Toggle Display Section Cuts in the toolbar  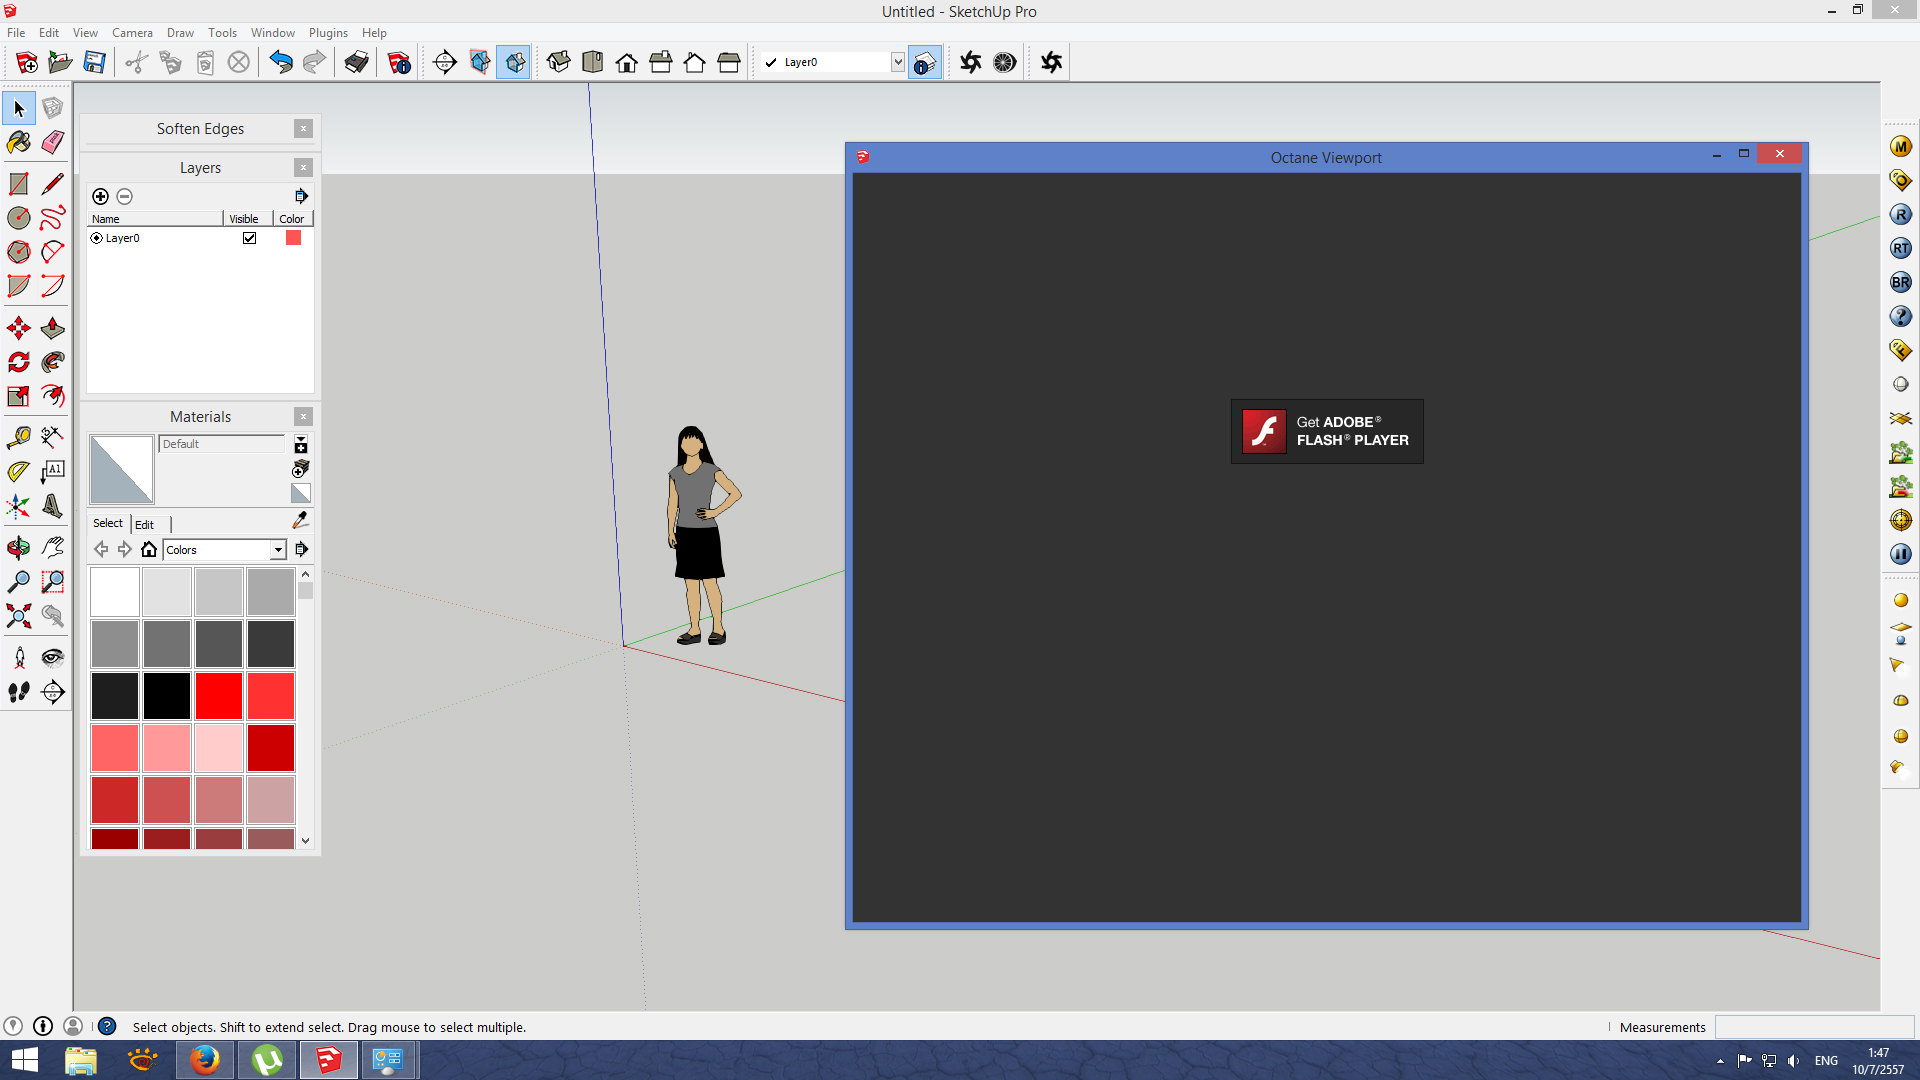pos(514,62)
